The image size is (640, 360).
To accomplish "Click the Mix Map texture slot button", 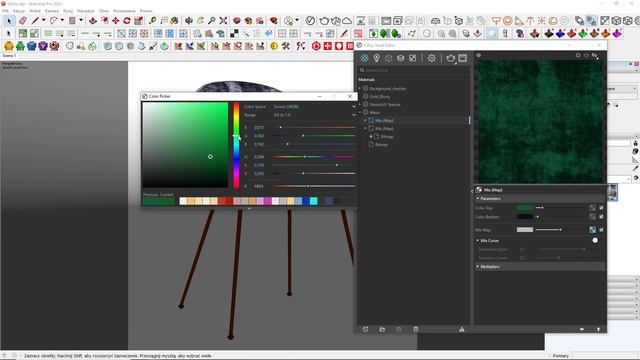I will click(592, 230).
